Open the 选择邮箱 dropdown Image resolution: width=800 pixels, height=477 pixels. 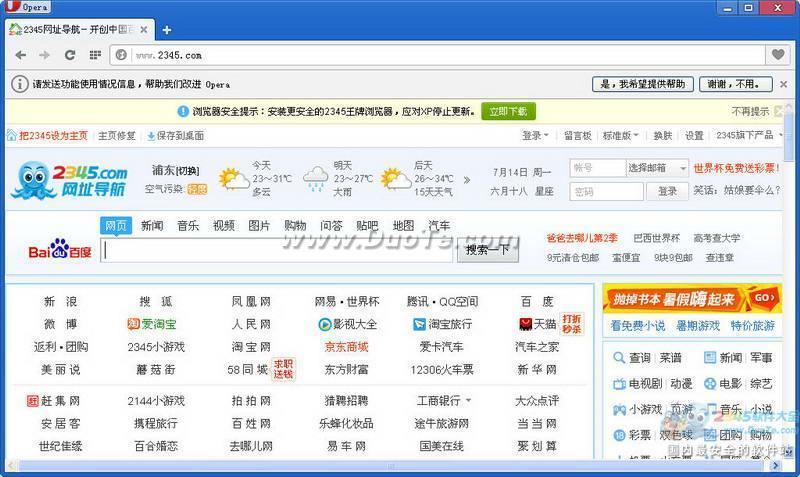(657, 167)
